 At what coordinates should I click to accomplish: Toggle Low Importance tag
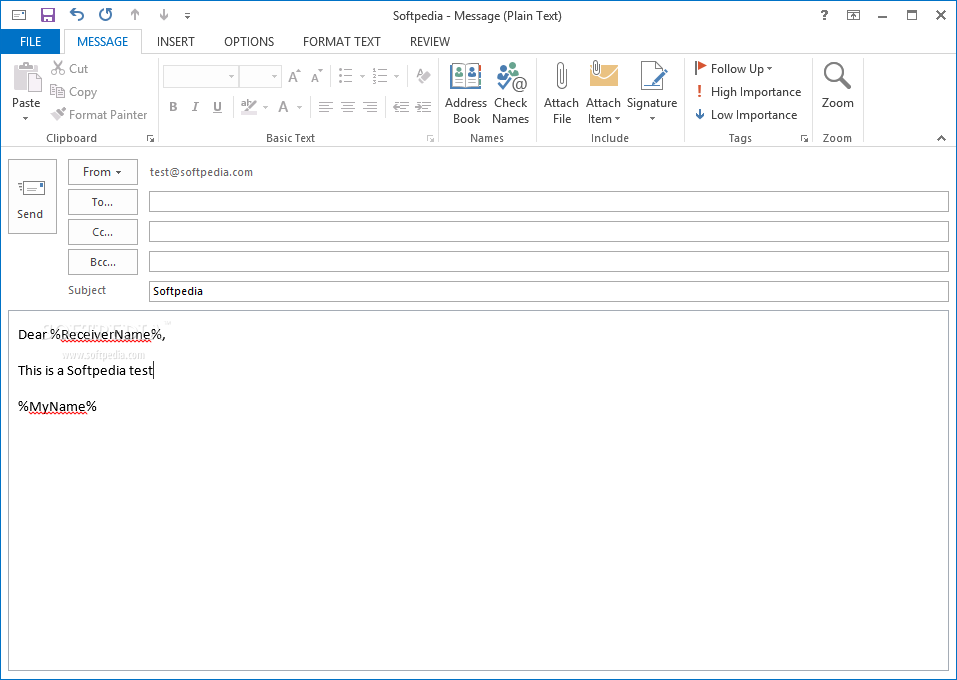click(x=746, y=115)
